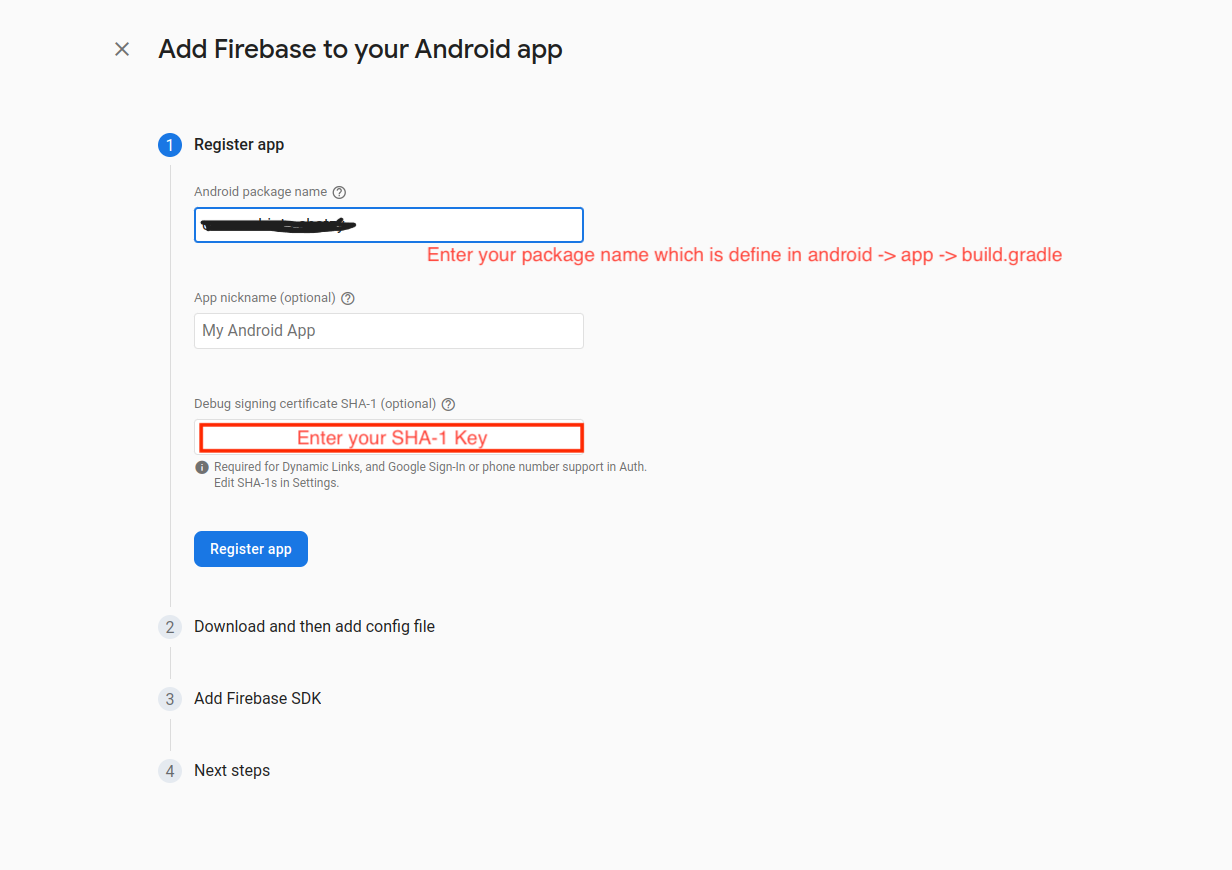The height and width of the screenshot is (870, 1232).
Task: Select the Register app step heading
Action: tap(239, 145)
